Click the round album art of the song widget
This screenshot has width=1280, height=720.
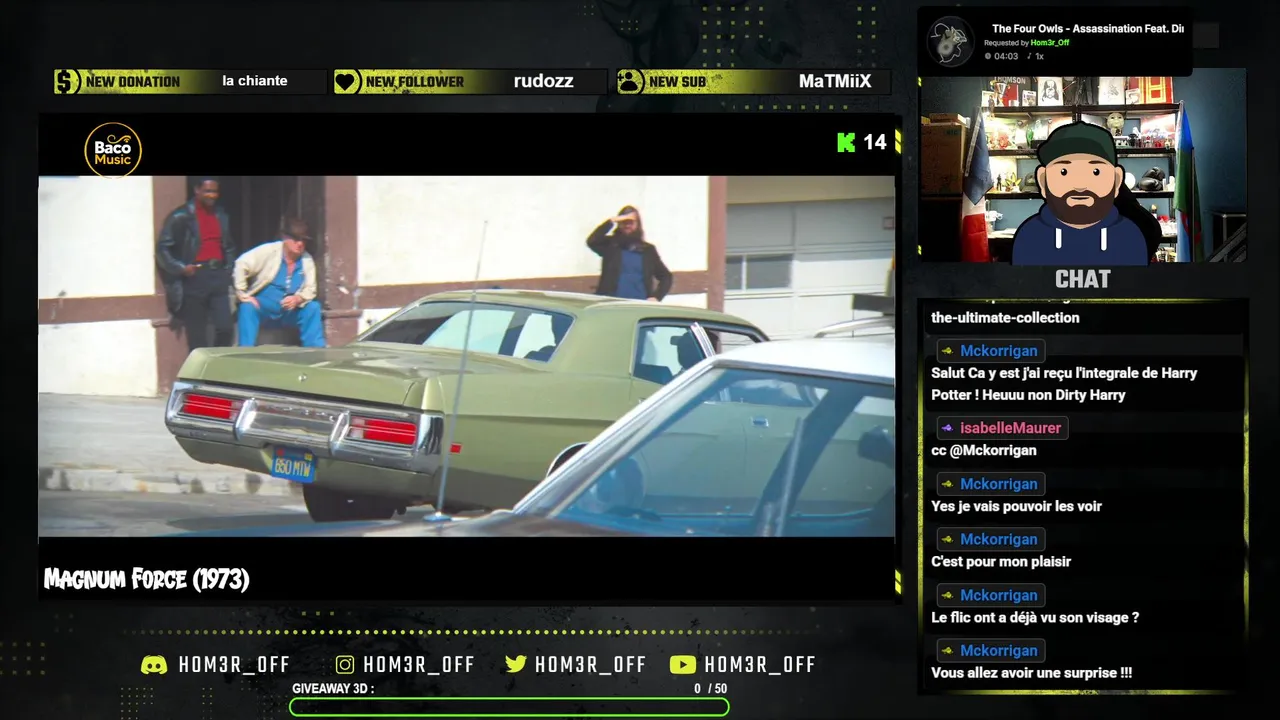pos(950,42)
